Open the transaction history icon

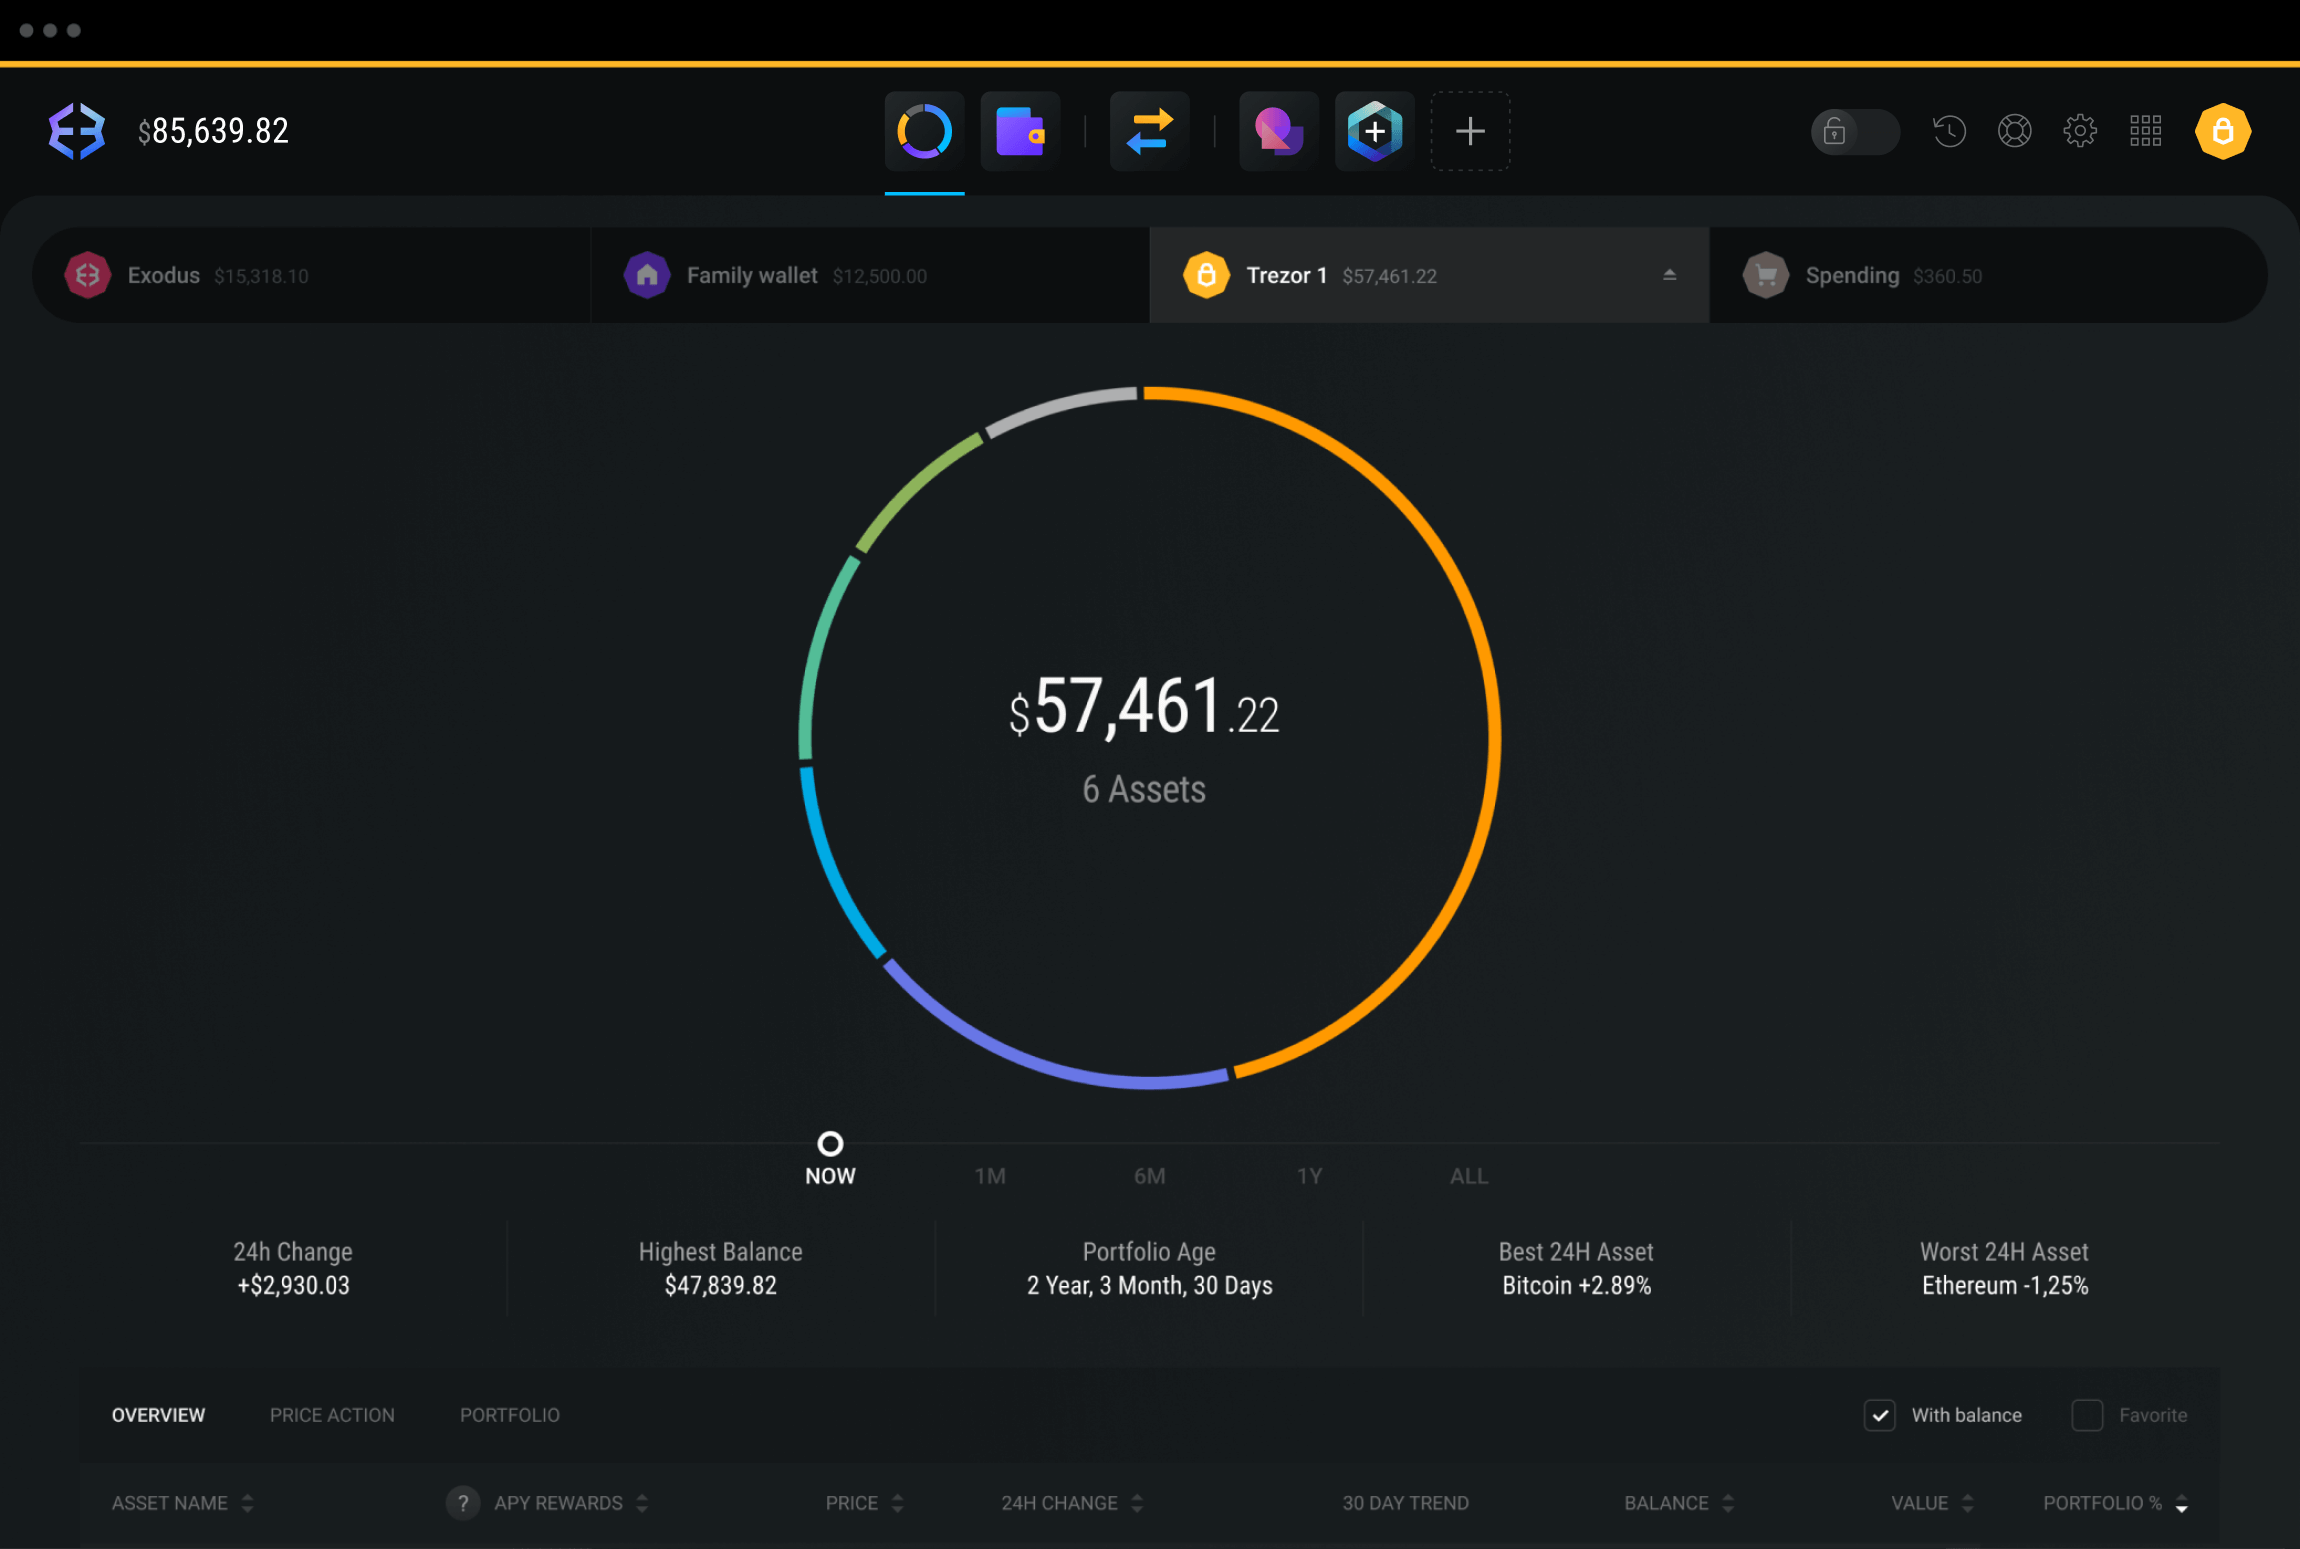point(1949,131)
